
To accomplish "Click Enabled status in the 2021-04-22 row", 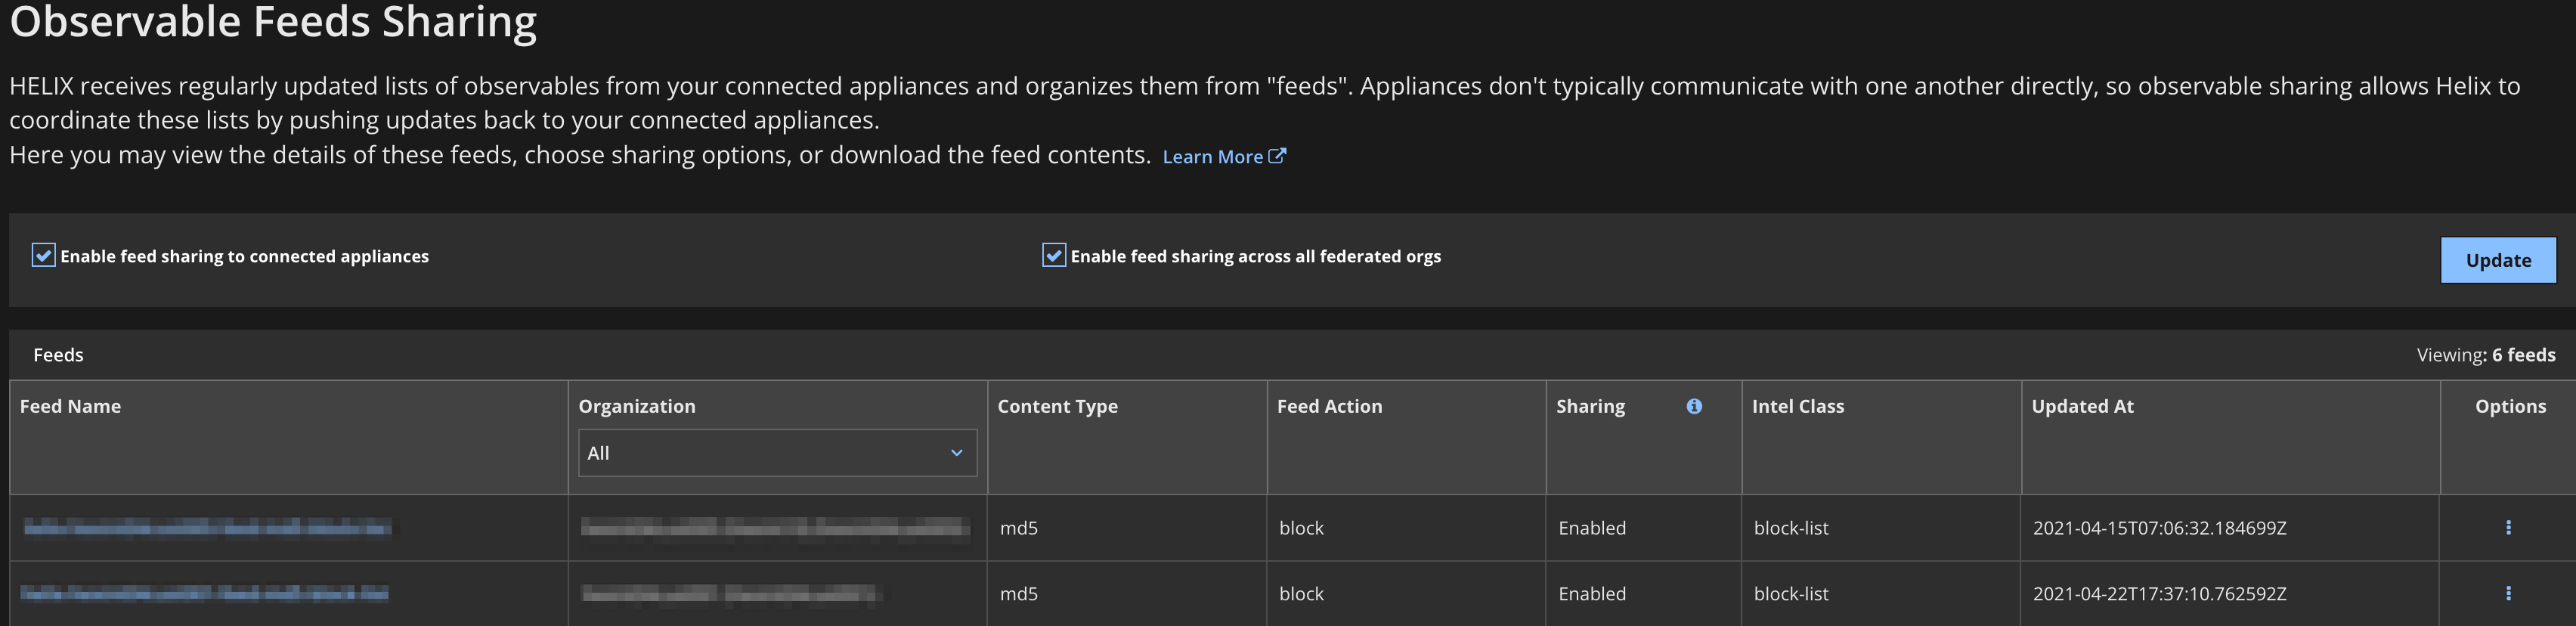I will pyautogui.click(x=1592, y=594).
